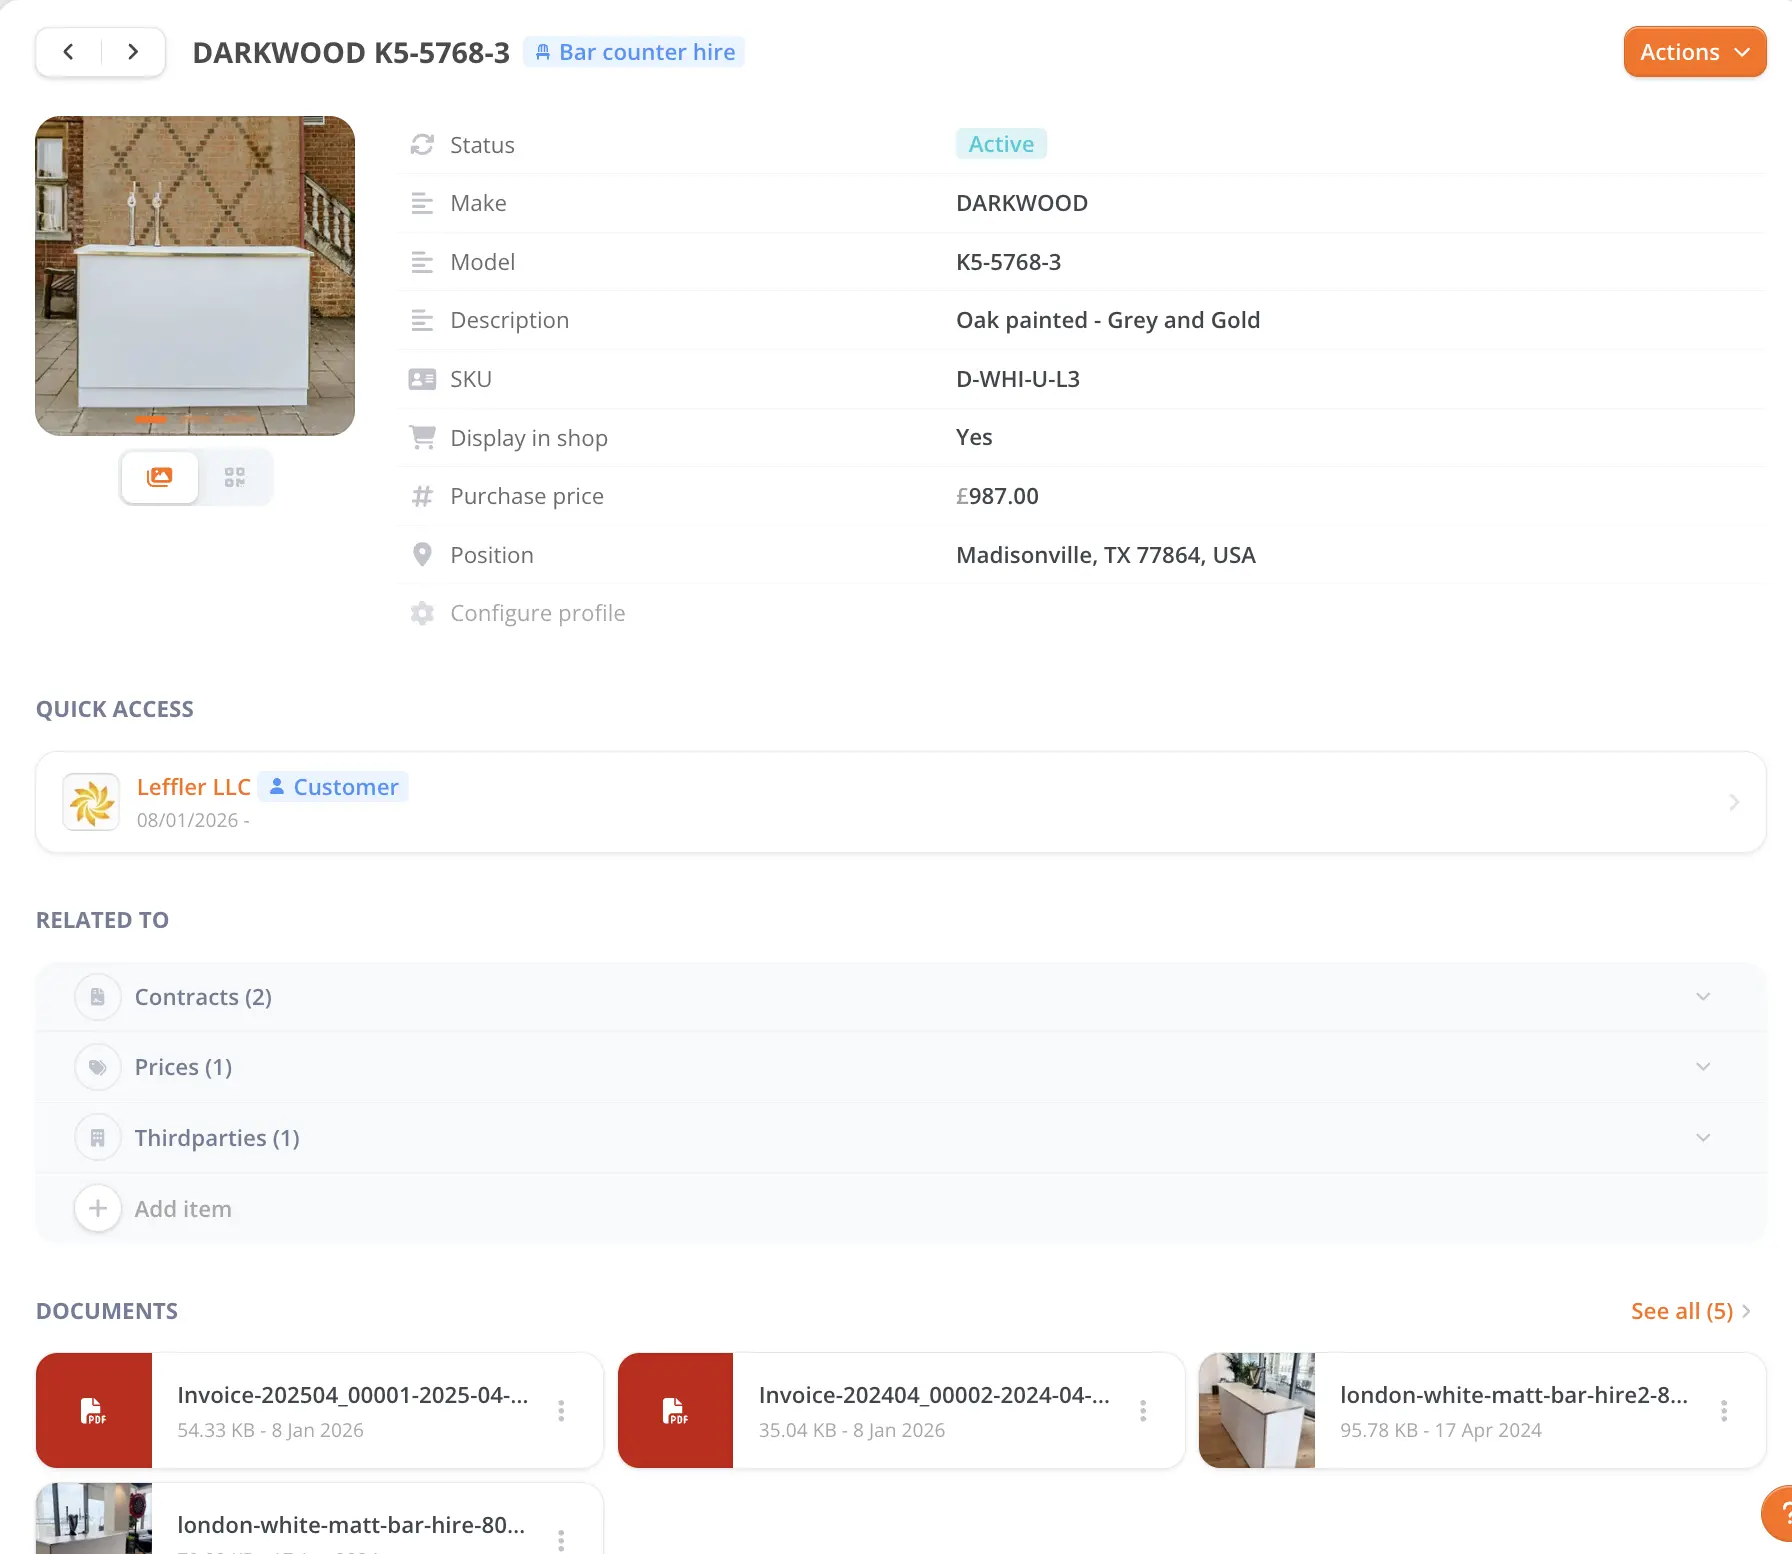1792x1554 pixels.
Task: Open the orange help bubble
Action: (1778, 1515)
